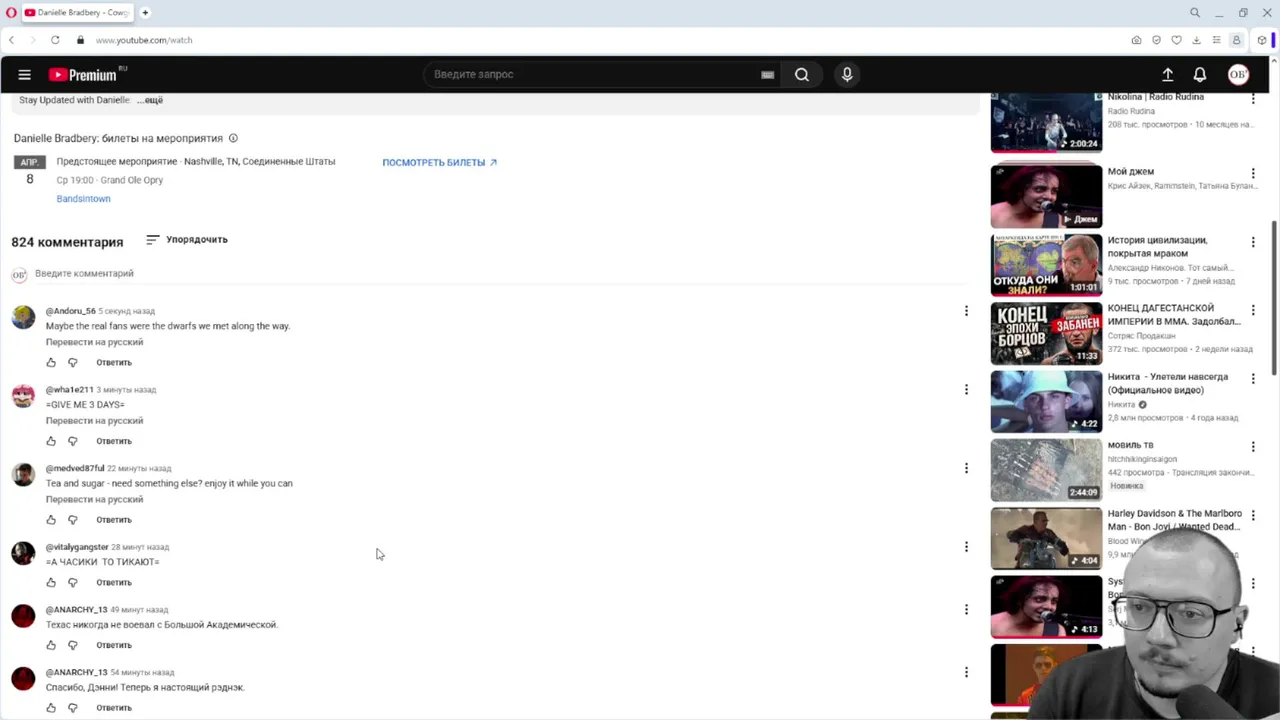Open the КОНЕЦ ЭПОХИ БОРЦОВ thumbnail

pos(1046,333)
